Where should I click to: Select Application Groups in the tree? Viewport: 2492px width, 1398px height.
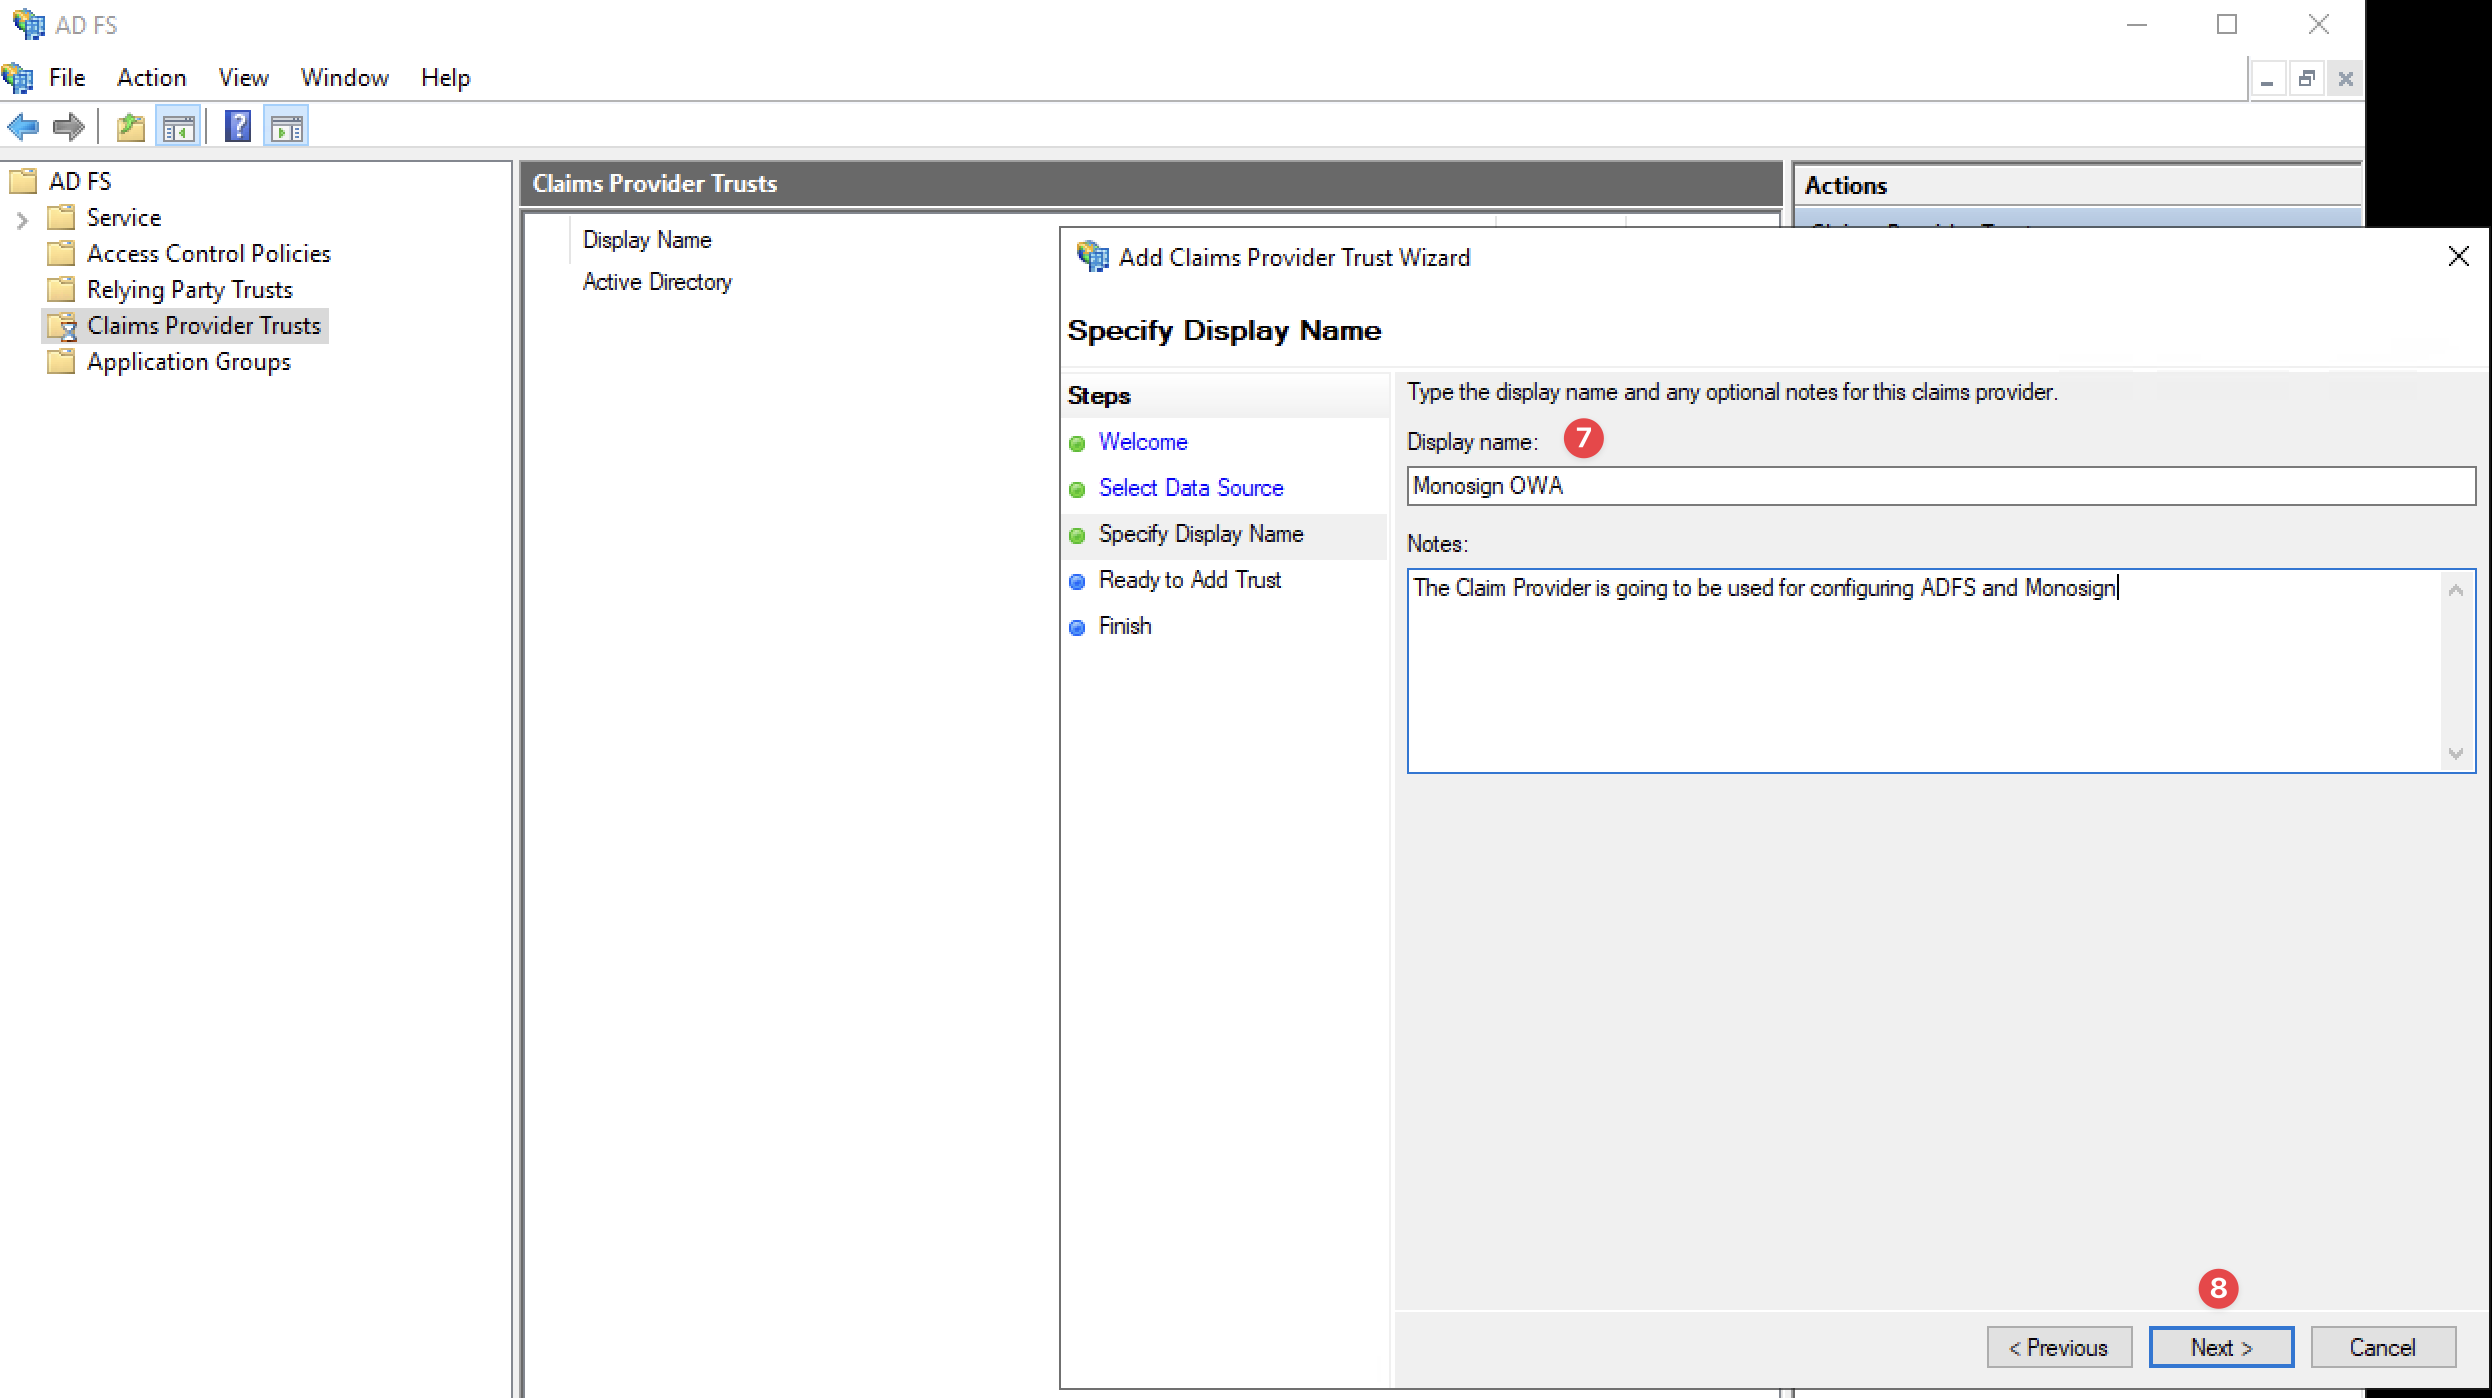click(x=188, y=361)
